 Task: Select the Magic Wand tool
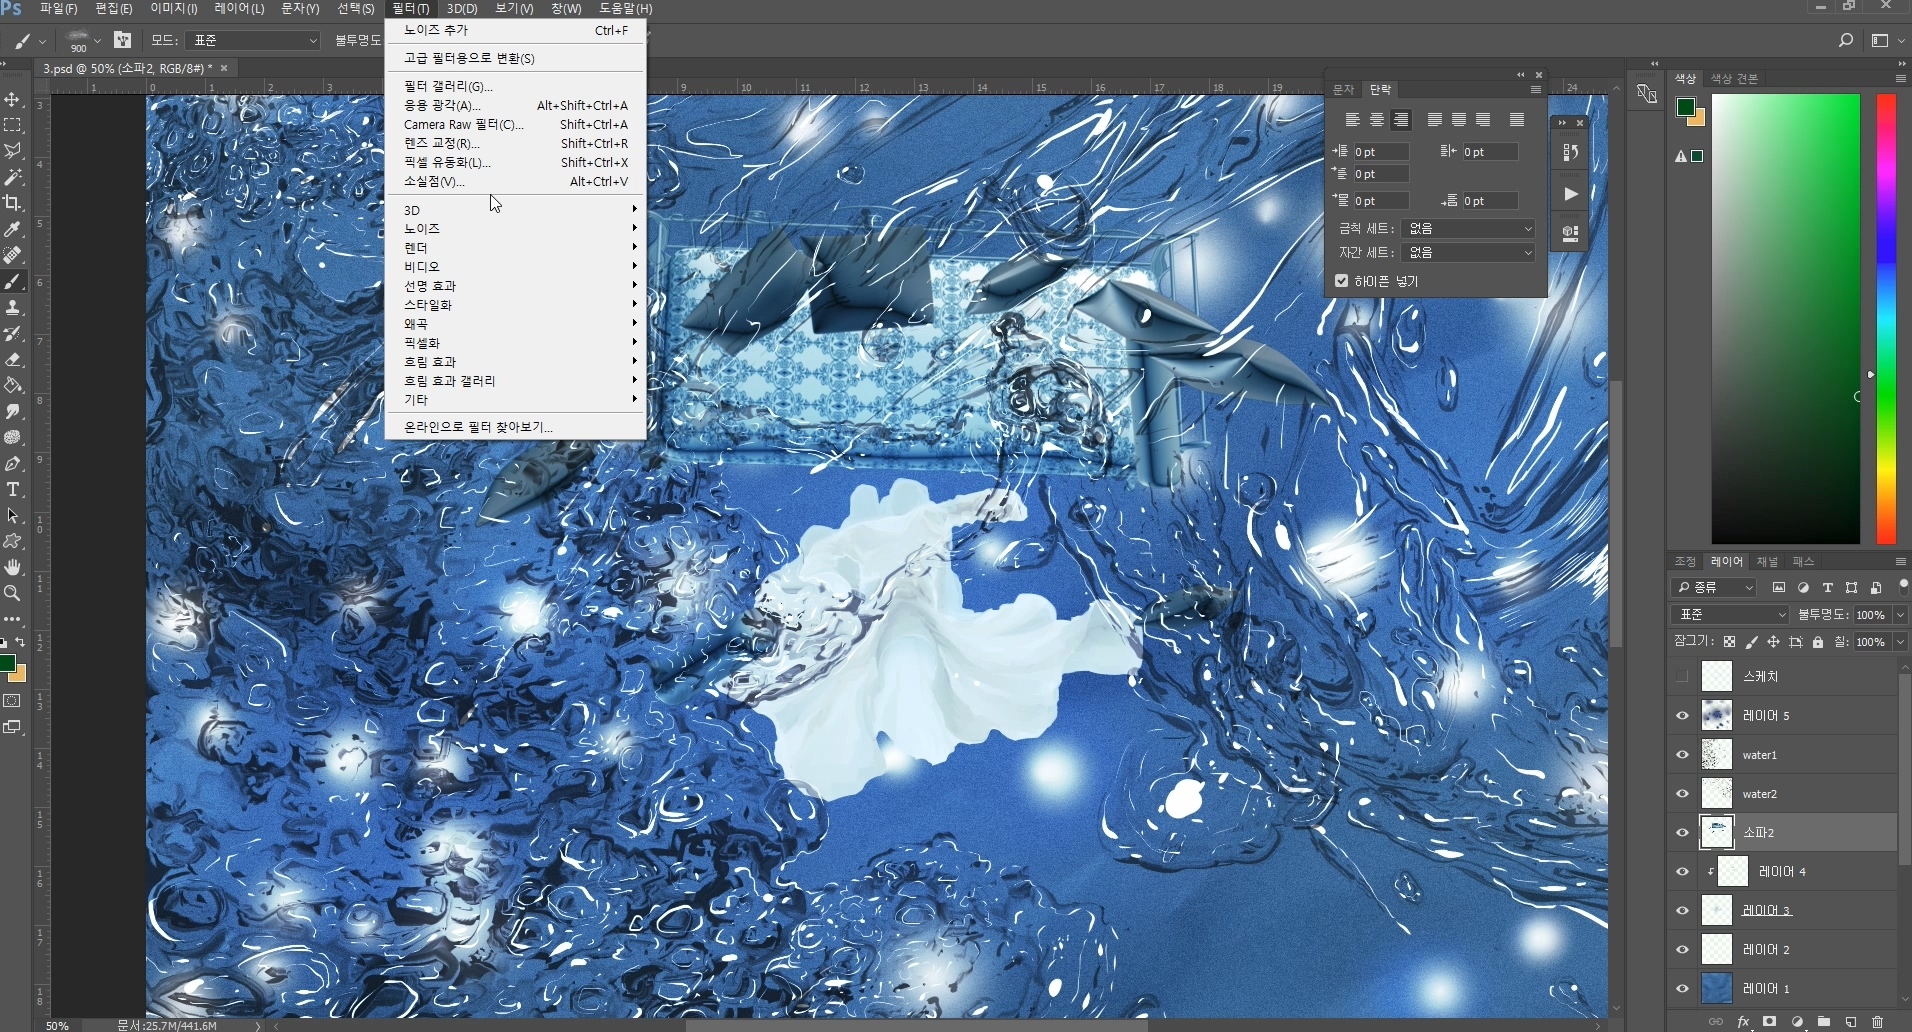[x=13, y=178]
